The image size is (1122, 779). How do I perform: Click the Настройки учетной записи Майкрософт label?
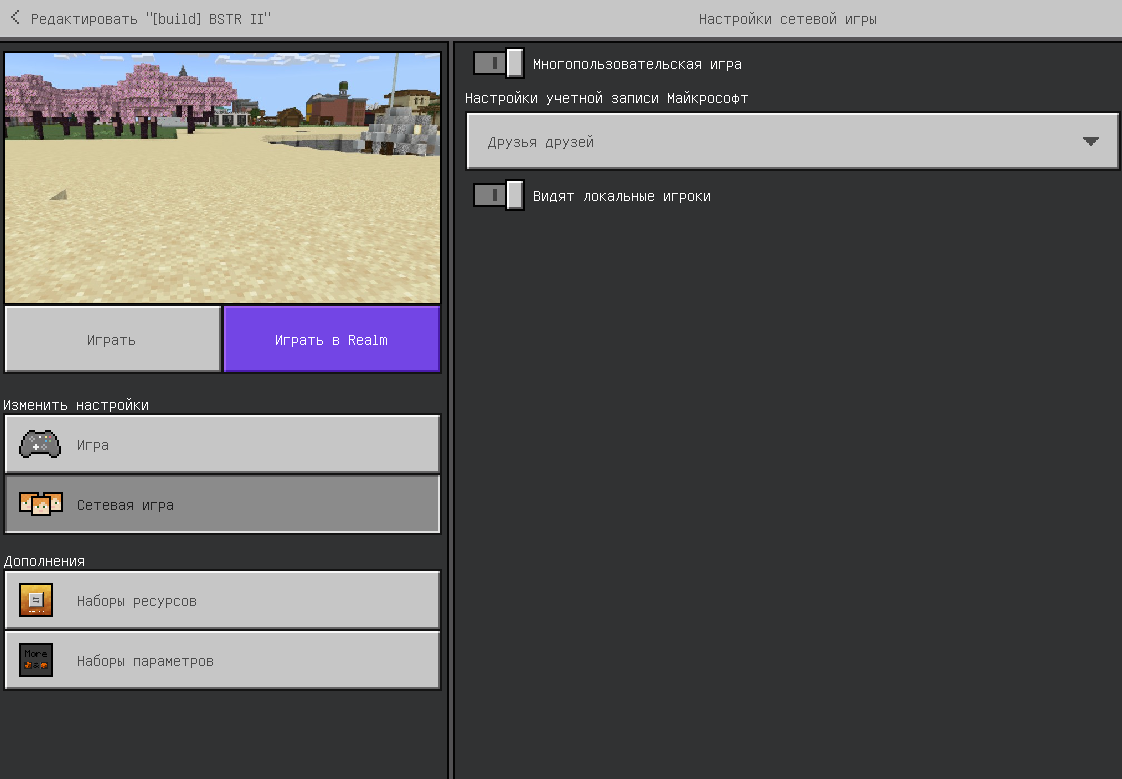607,98
